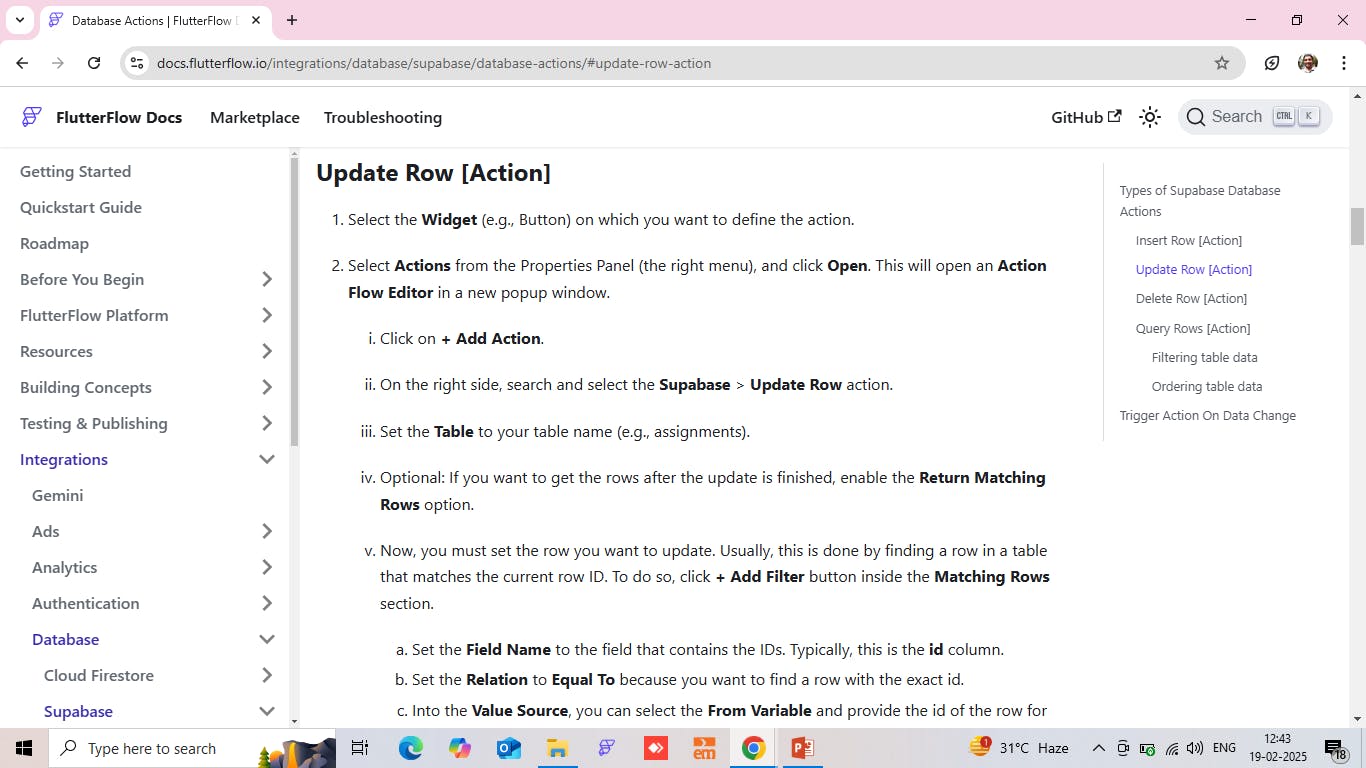Jump to Filtering table data

coord(1205,357)
